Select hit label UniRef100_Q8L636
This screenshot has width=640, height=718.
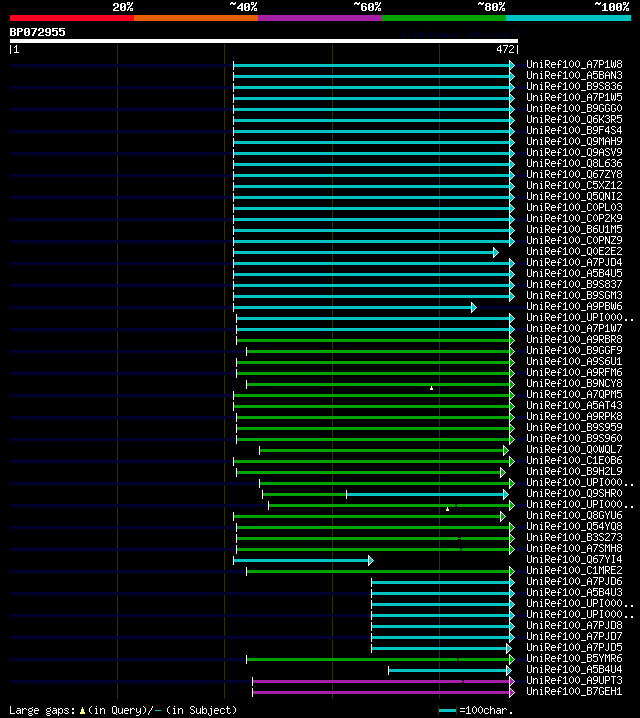(x=574, y=163)
